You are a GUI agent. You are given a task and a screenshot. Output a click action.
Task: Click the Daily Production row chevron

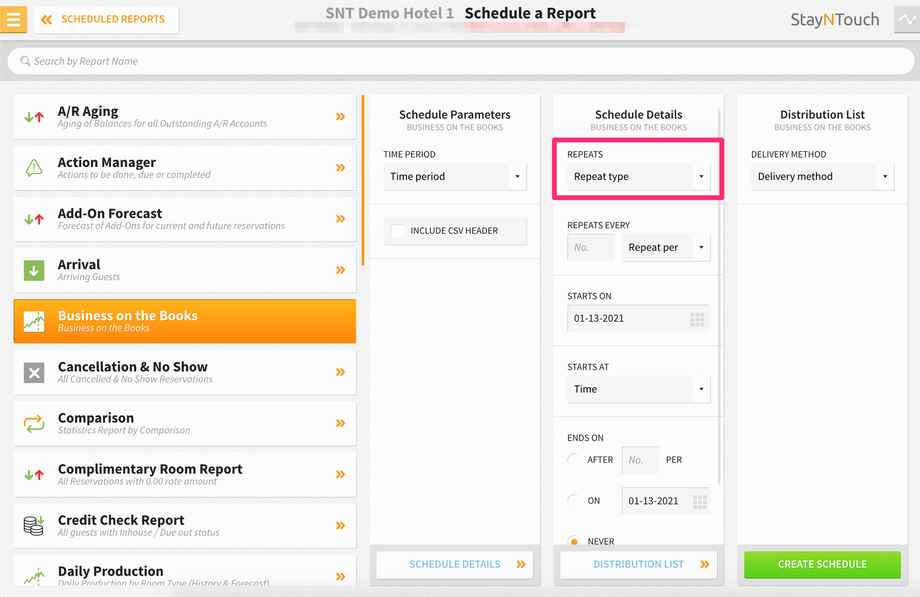tap(340, 576)
